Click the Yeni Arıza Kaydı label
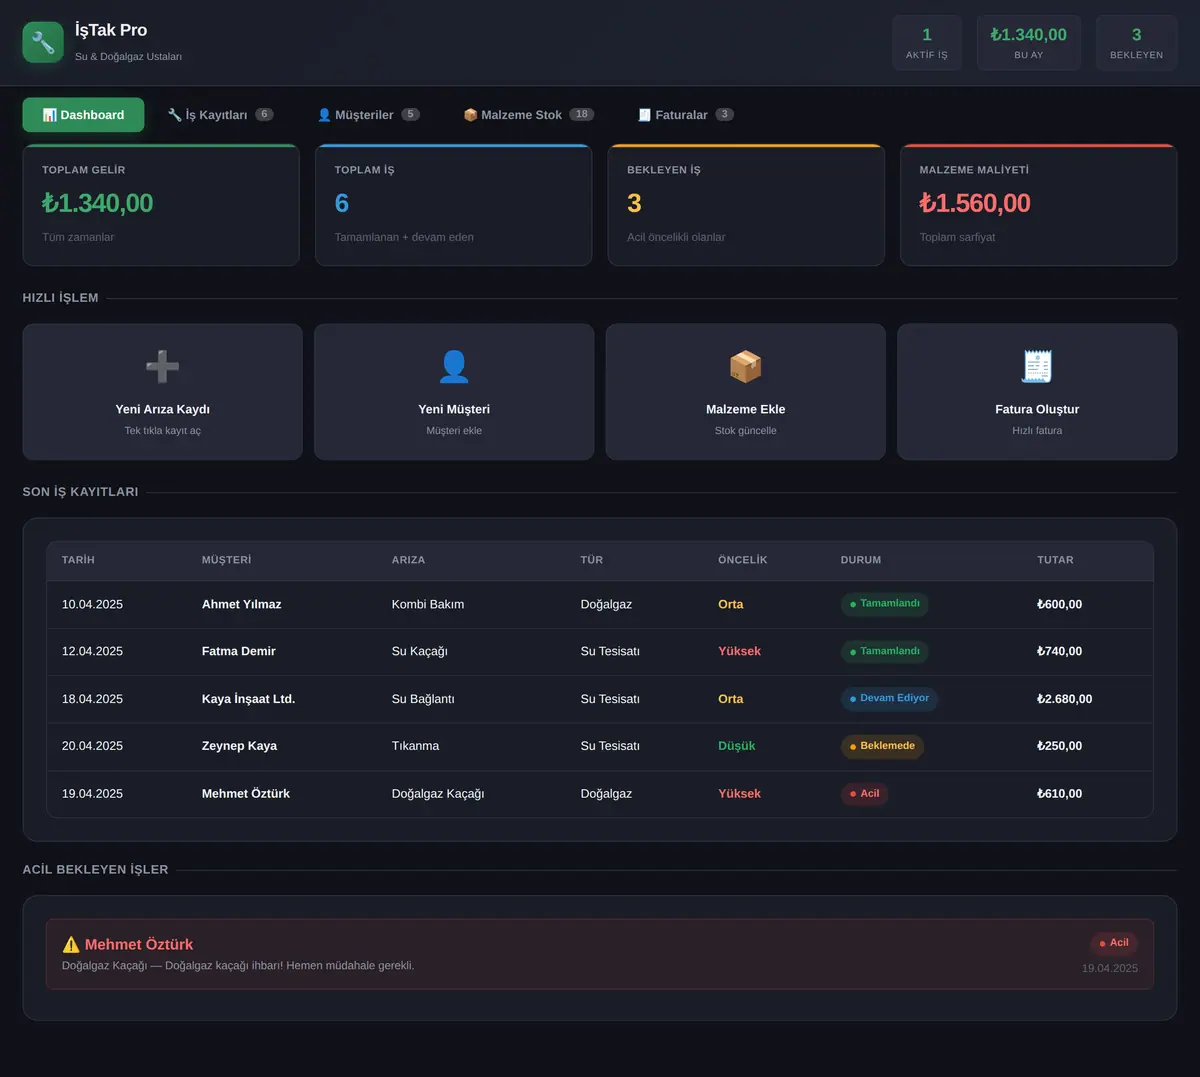Viewport: 1200px width, 1077px height. pos(162,409)
